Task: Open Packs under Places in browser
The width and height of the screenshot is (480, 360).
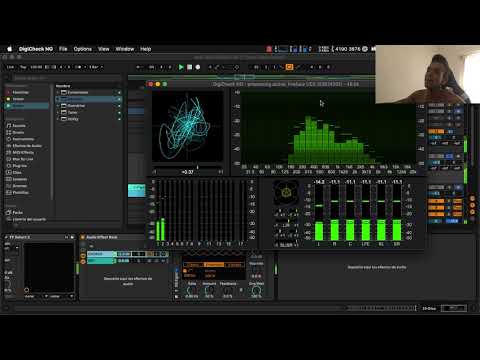Action: 15,212
